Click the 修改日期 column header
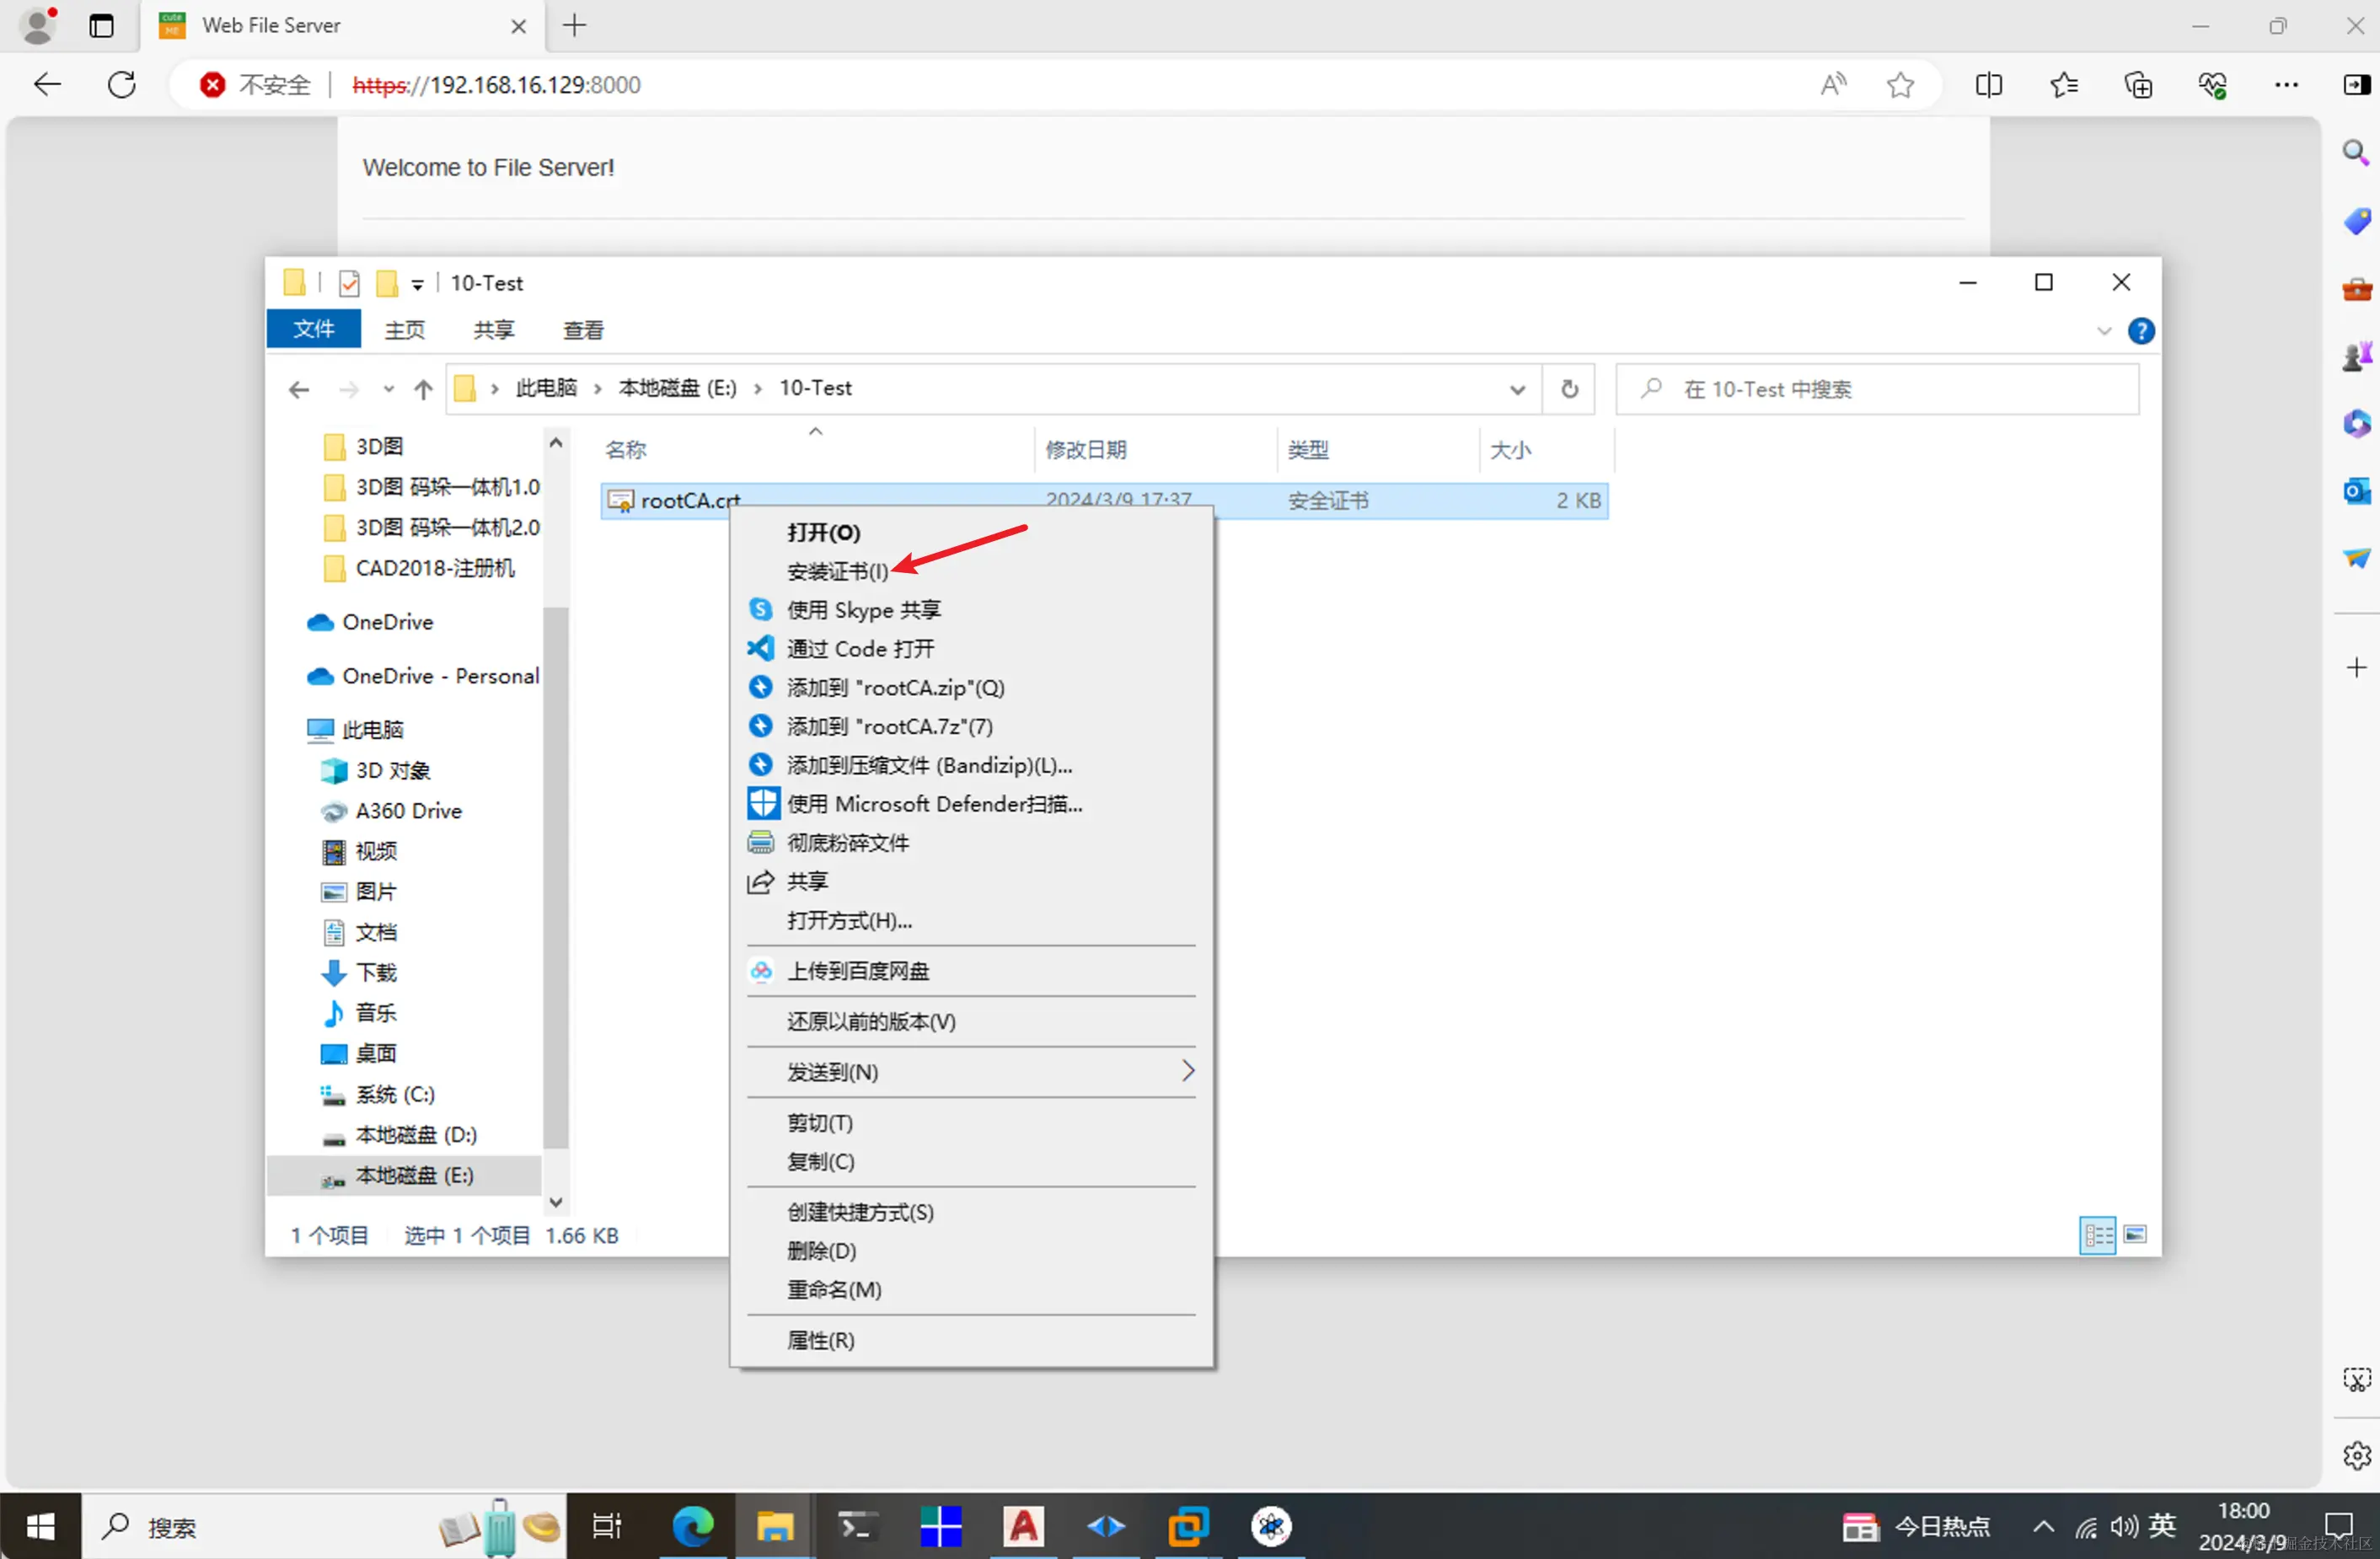Viewport: 2380px width, 1559px height. pyautogui.click(x=1156, y=450)
